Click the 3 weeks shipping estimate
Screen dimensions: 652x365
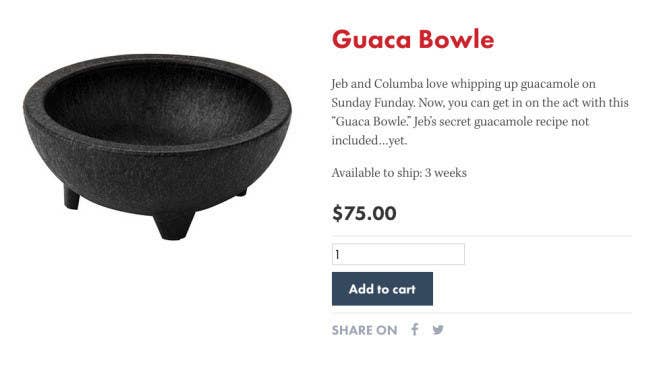pos(446,173)
